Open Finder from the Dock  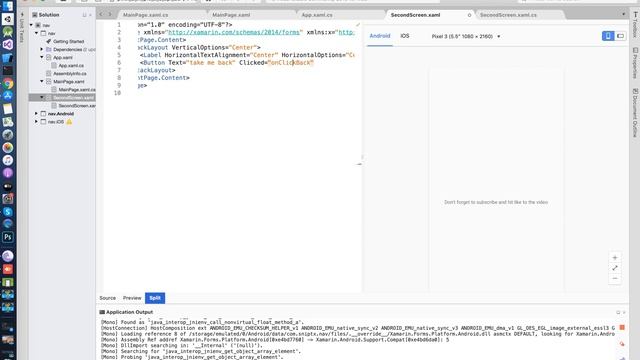7,6
